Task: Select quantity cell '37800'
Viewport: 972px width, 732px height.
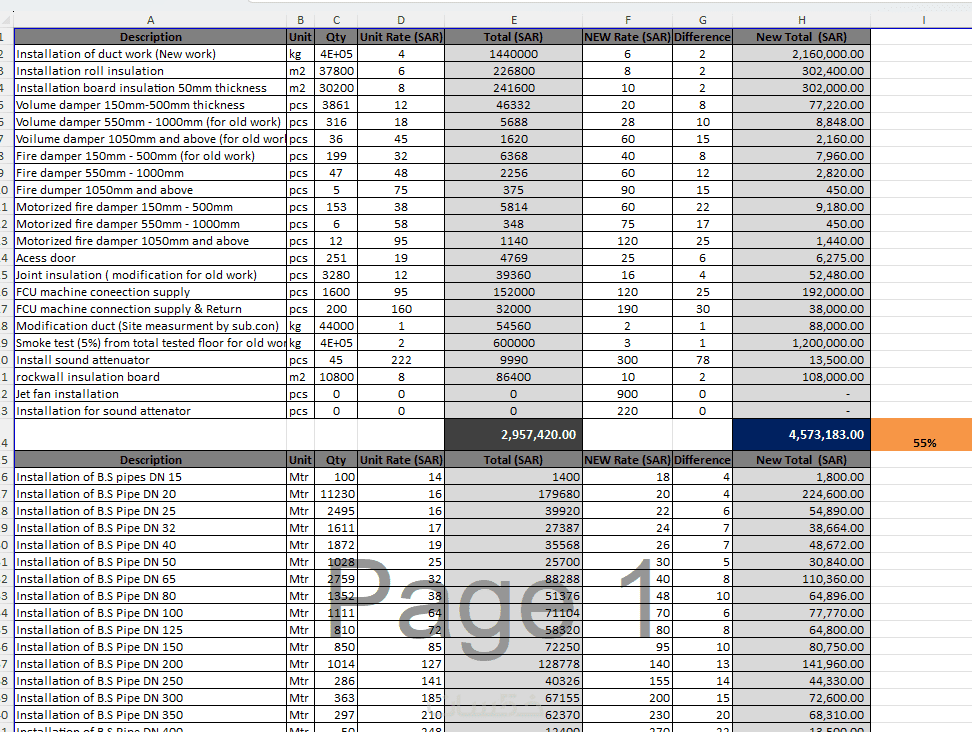Action: [336, 71]
